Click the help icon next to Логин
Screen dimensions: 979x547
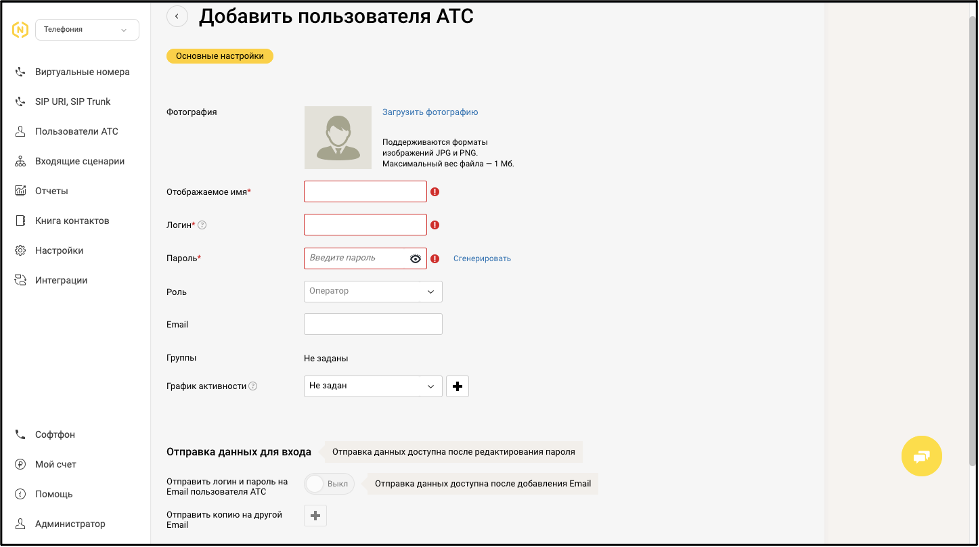[202, 226]
